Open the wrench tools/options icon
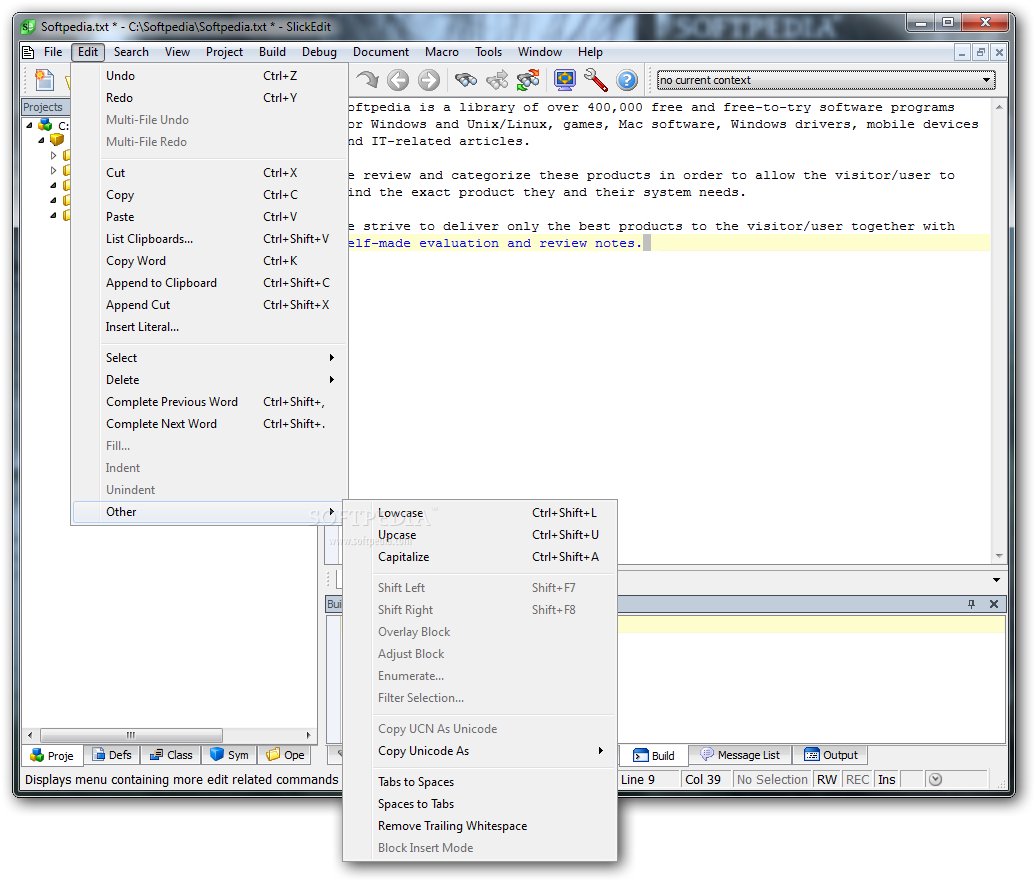This screenshot has width=1036, height=882. click(x=596, y=80)
